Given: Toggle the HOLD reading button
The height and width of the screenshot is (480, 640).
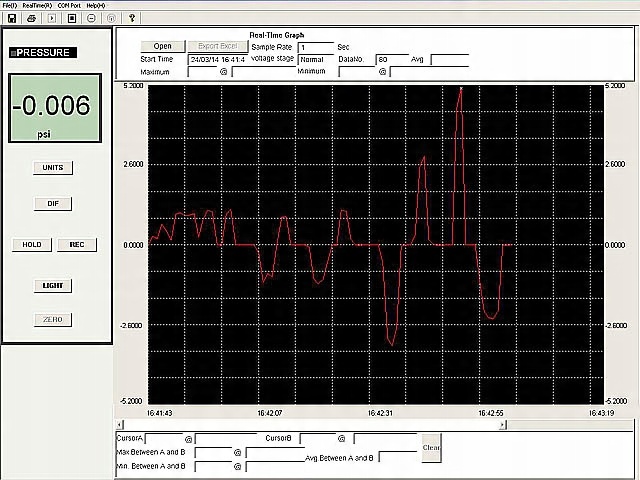Looking at the screenshot, I should coord(32,244).
